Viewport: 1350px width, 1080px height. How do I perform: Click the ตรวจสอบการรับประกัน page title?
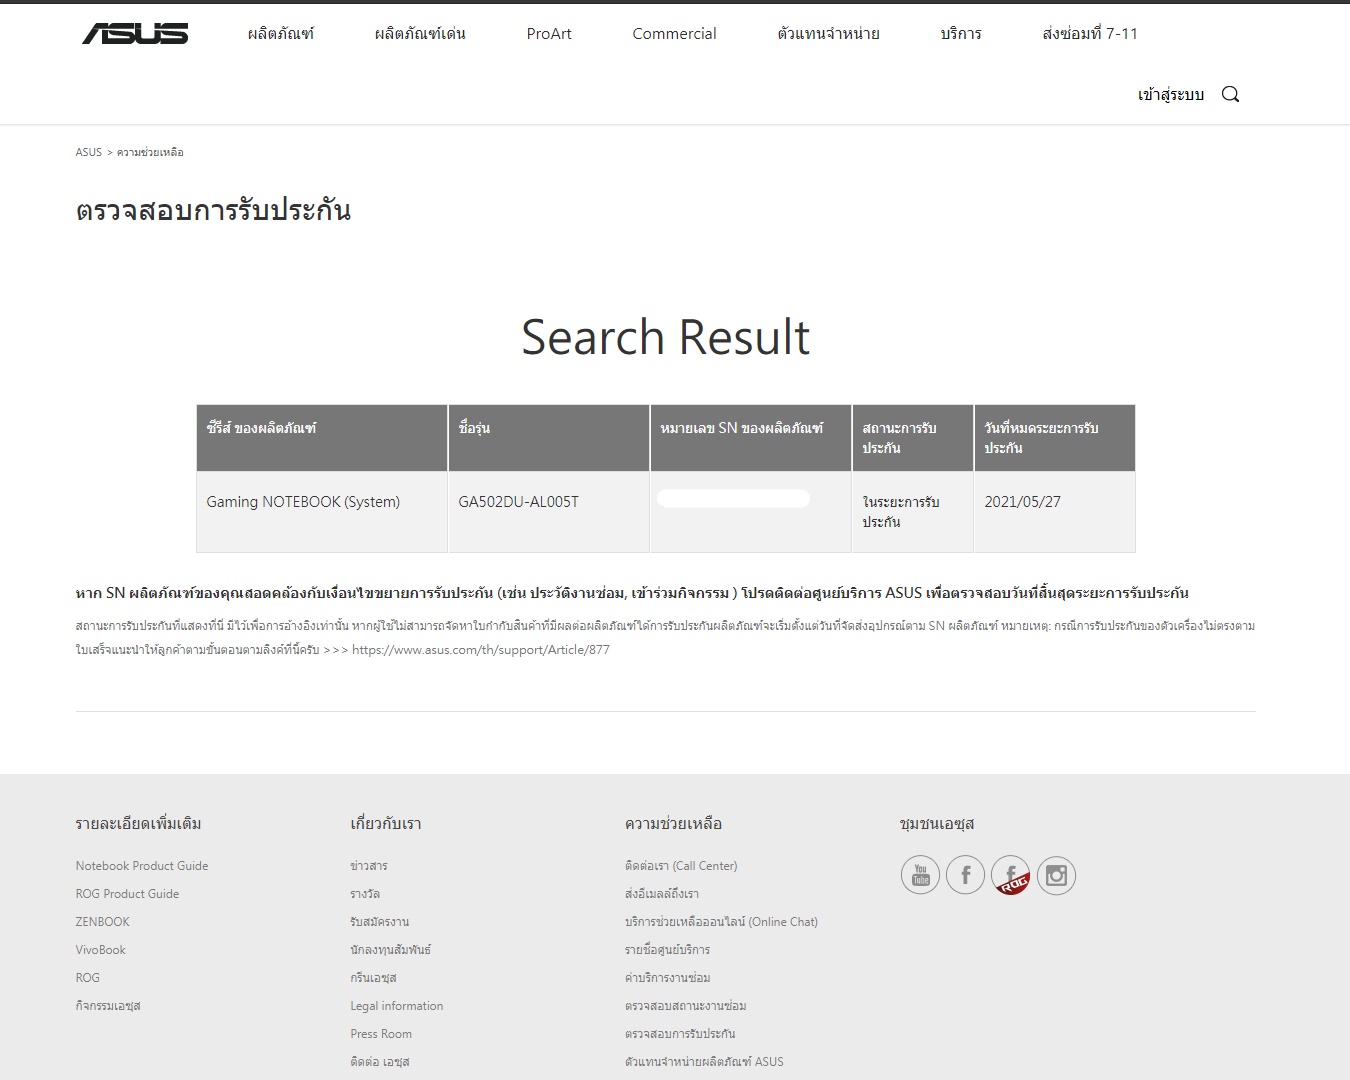coord(213,211)
